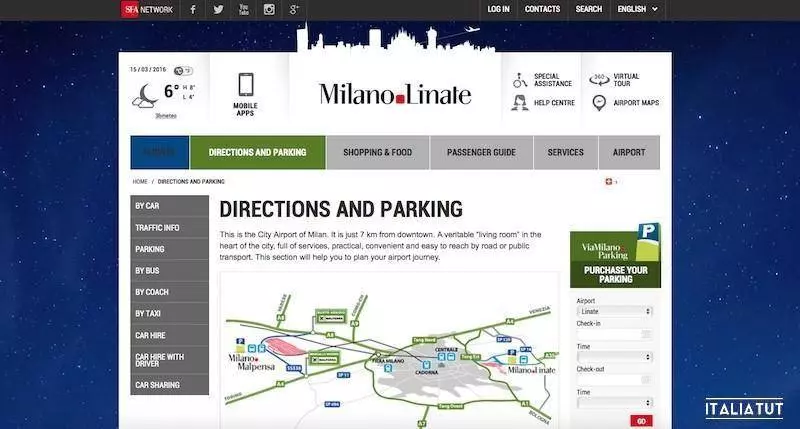800x429 pixels.
Task: Click Fiera Milano marker on map
Action: (x=388, y=368)
